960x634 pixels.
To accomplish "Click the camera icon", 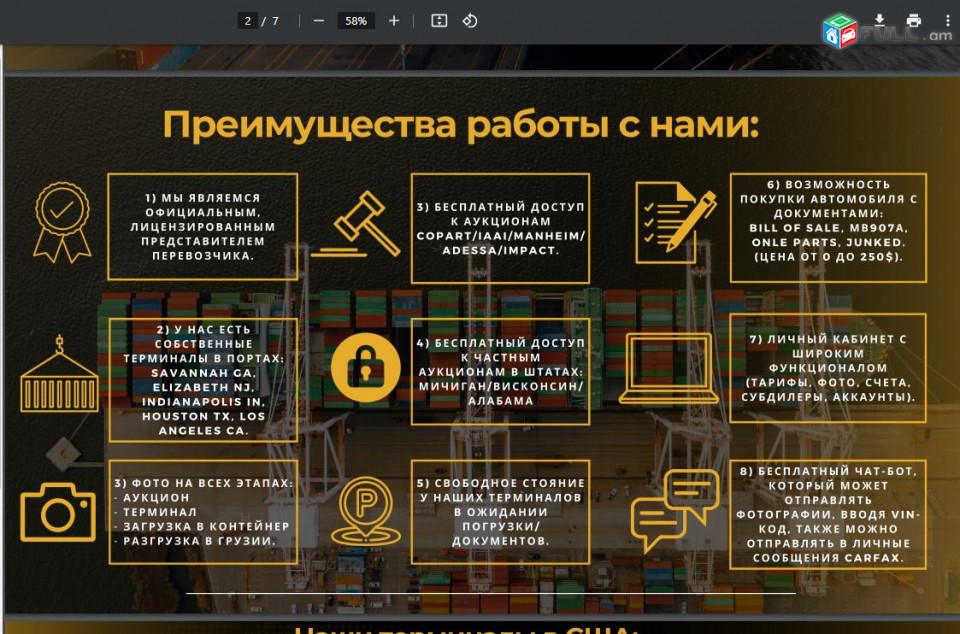I will click(x=58, y=512).
